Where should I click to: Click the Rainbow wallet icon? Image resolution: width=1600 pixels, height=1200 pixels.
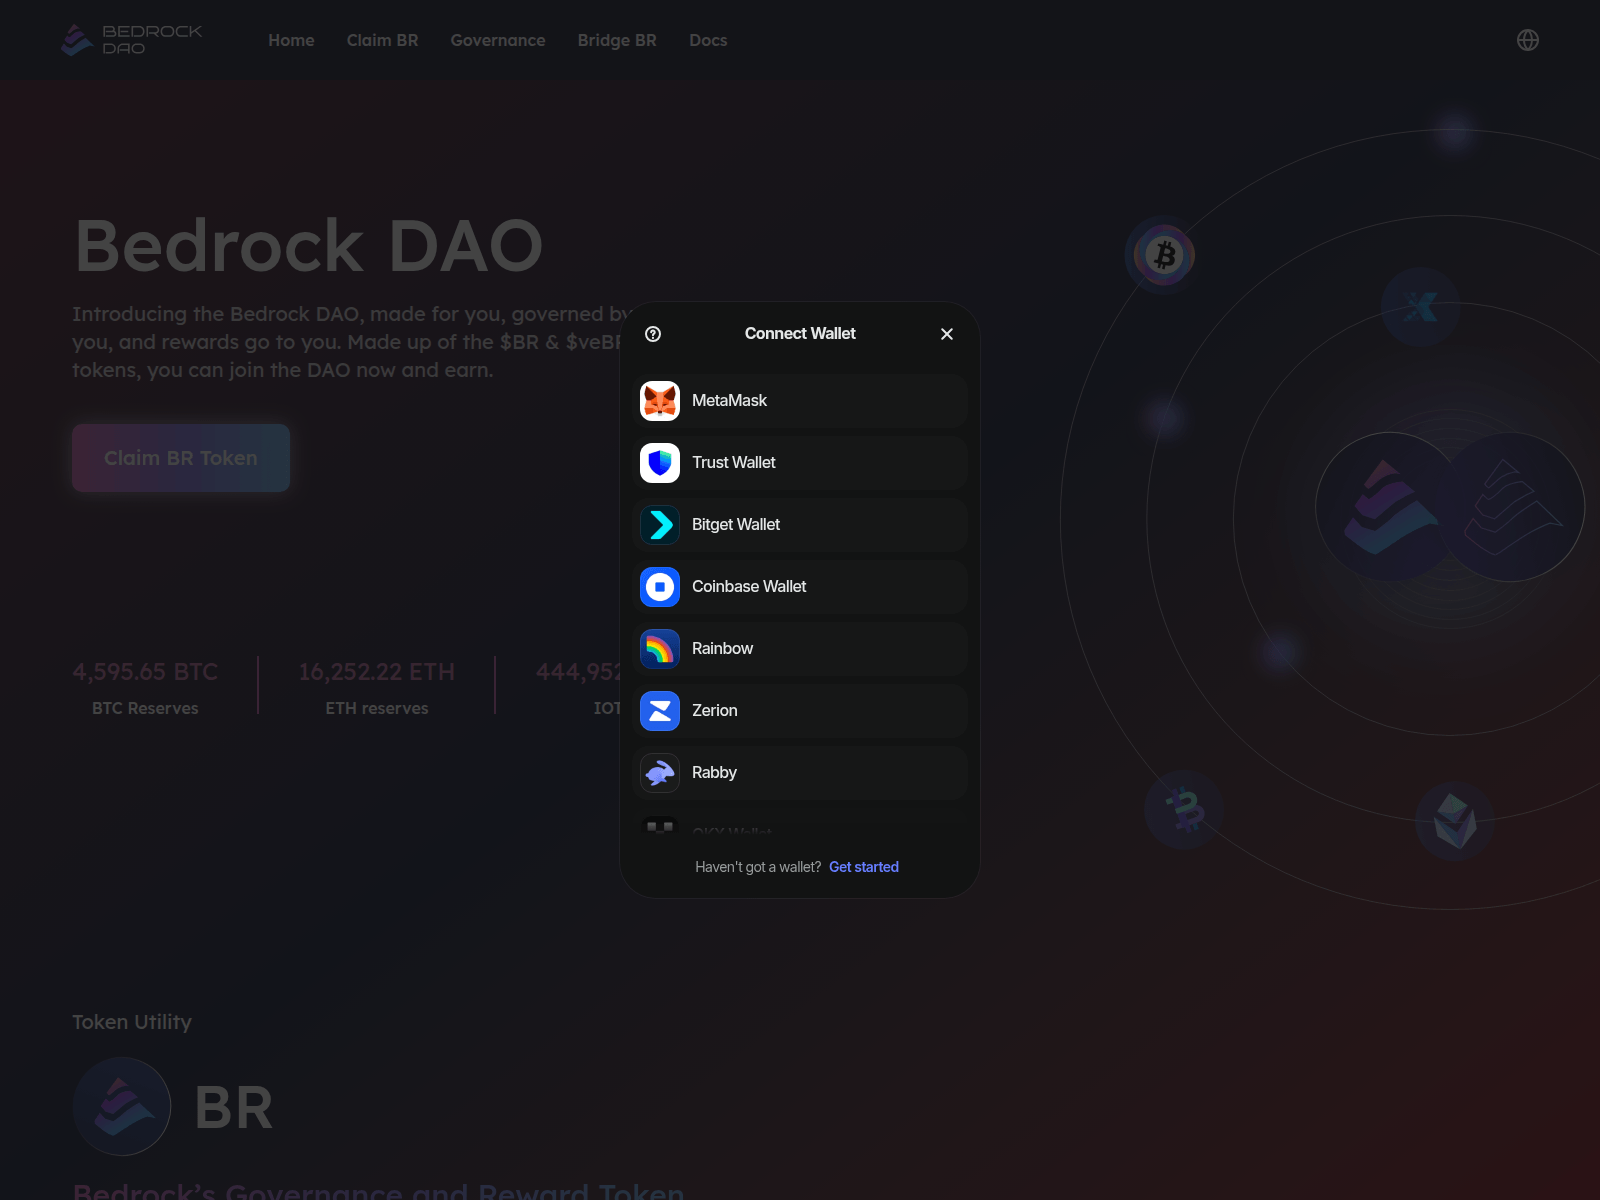(x=660, y=649)
